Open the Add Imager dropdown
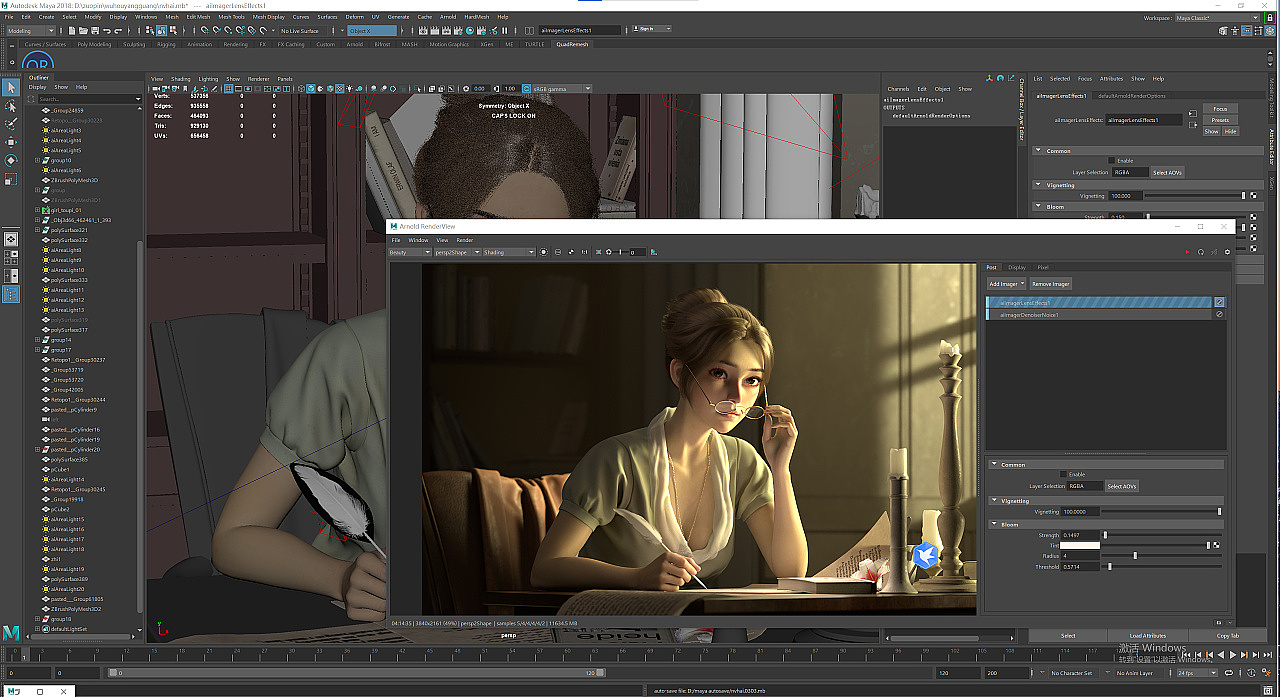This screenshot has width=1280, height=697. (x=1006, y=284)
